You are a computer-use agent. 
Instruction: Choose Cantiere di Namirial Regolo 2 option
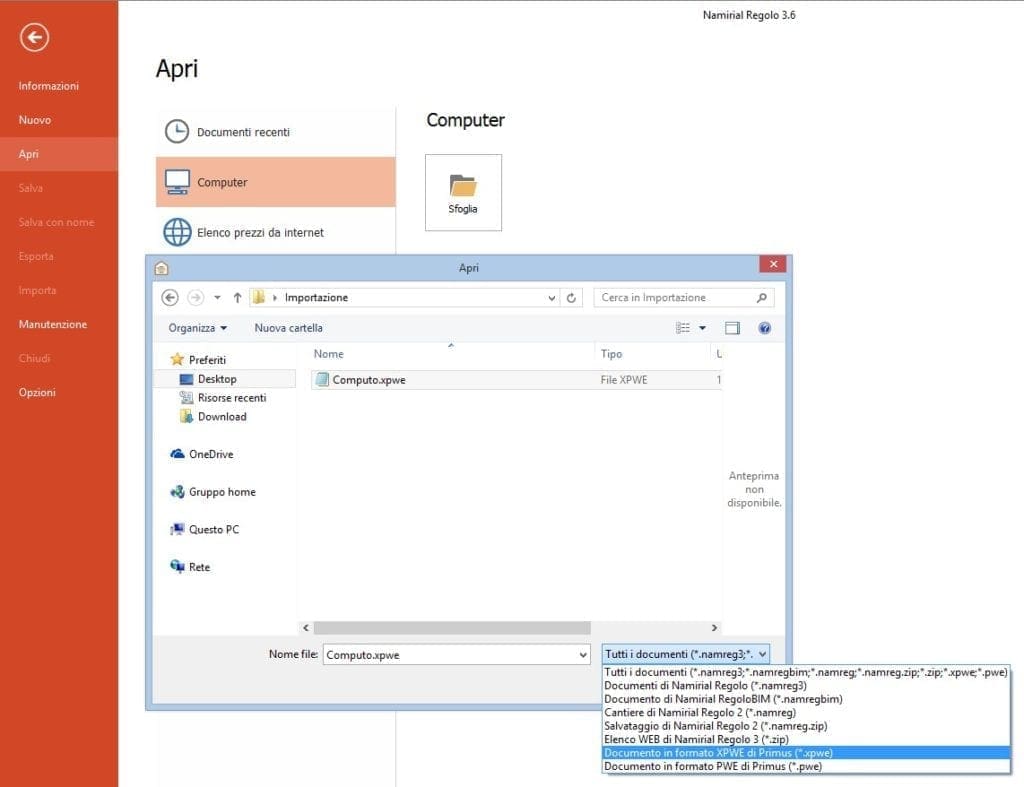pos(806,713)
